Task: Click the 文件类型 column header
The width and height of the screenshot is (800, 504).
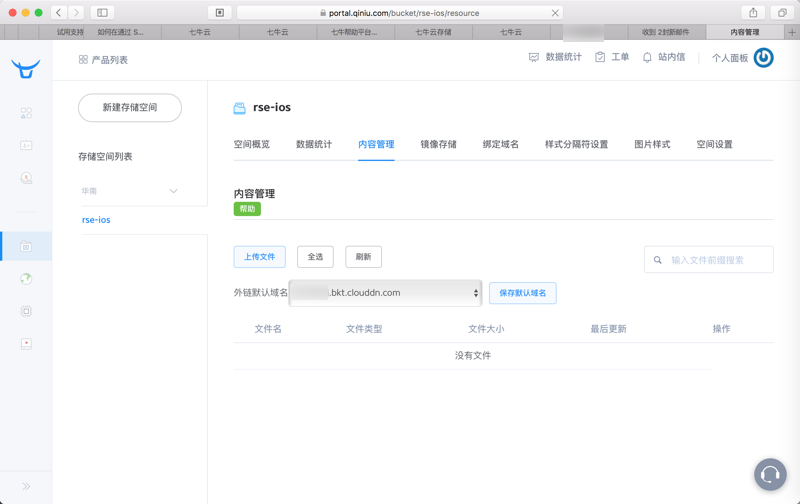Action: click(364, 329)
